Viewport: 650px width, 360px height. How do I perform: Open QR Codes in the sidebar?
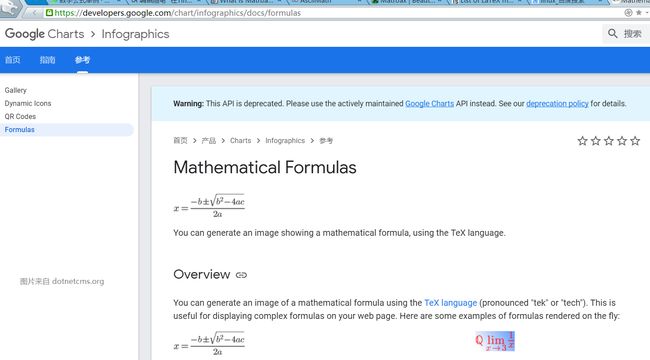20,117
